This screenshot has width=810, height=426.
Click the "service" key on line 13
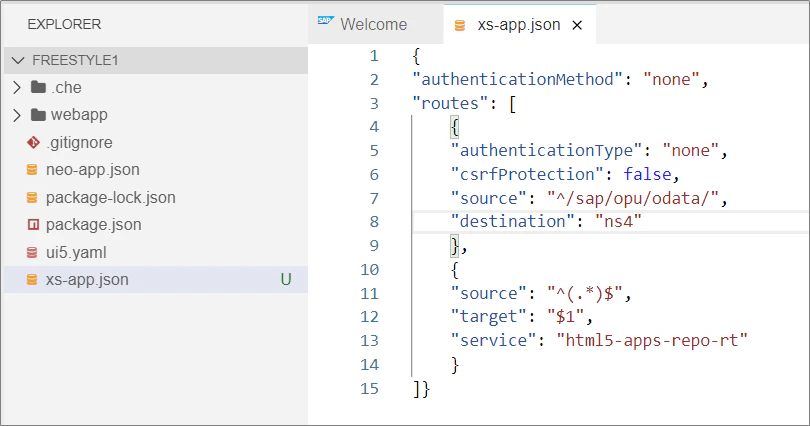[x=494, y=340]
